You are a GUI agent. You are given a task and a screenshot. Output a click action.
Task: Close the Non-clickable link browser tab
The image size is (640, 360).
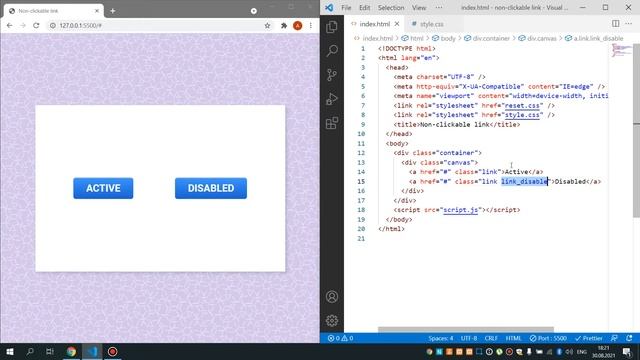(97, 11)
